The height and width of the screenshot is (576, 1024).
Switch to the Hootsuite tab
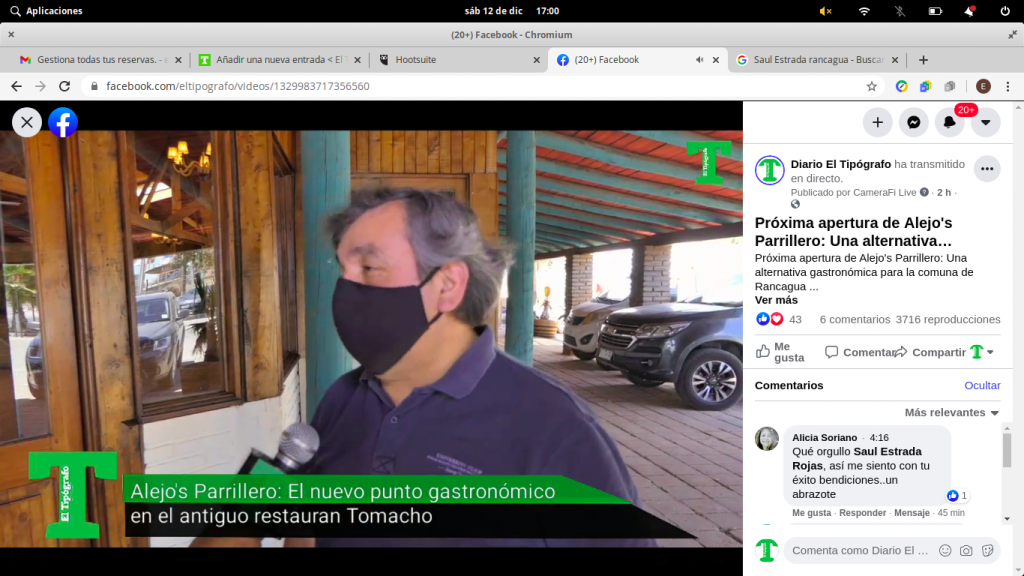(x=458, y=59)
